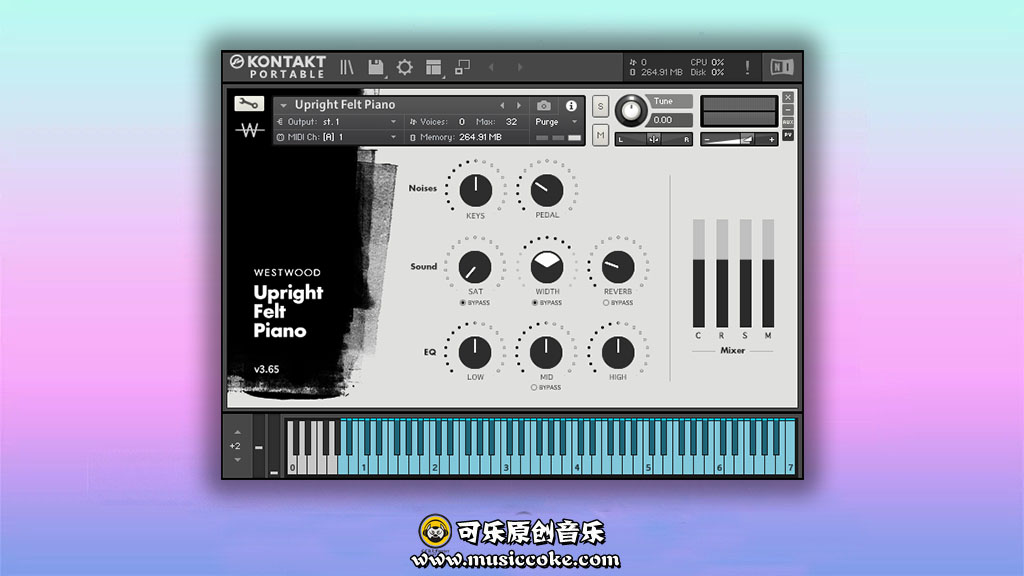
Task: Click the volume plus button
Action: click(x=771, y=139)
